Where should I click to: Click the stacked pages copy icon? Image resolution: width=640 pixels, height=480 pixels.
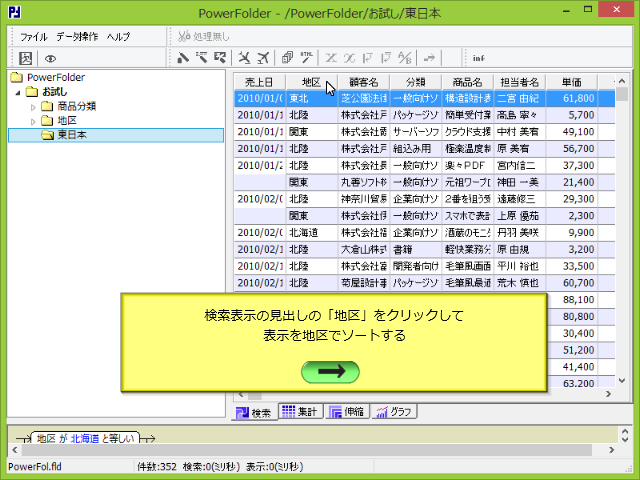pyautogui.click(x=287, y=58)
